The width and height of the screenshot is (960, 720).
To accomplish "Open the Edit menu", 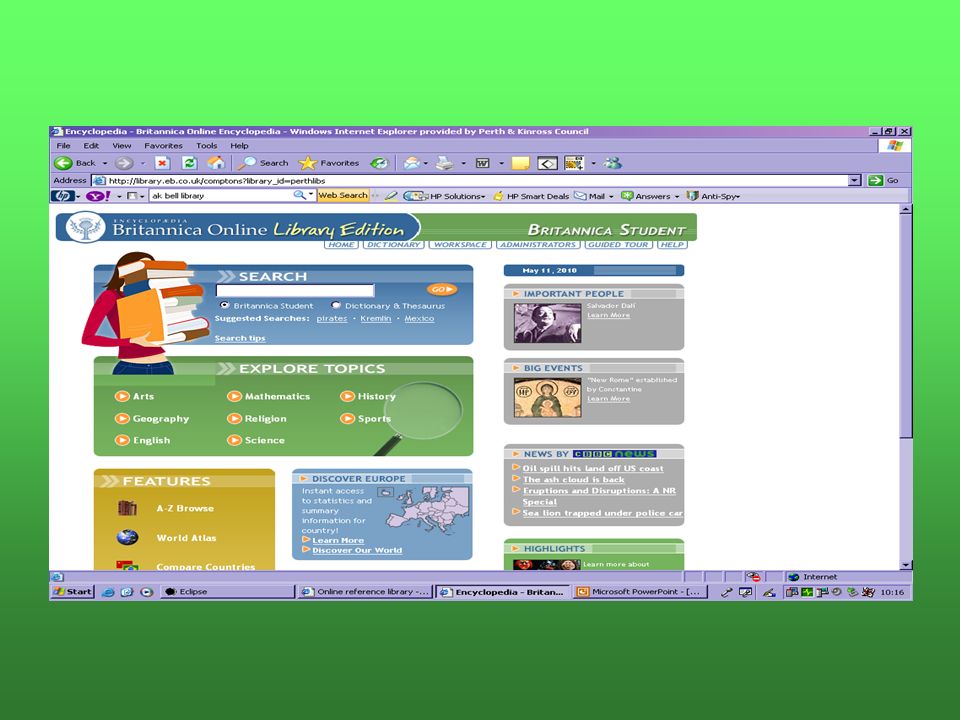I will tap(91, 146).
